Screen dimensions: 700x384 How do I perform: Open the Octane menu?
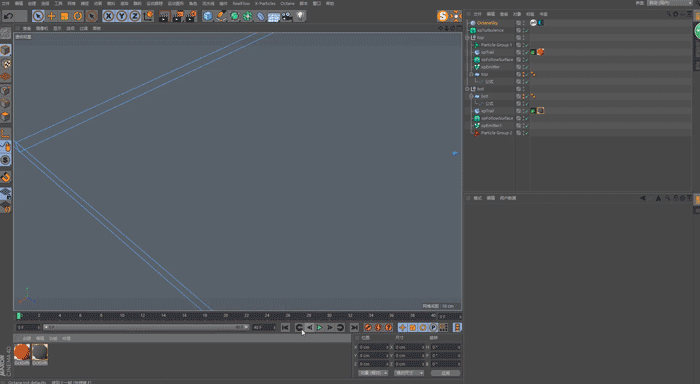pyautogui.click(x=288, y=3)
